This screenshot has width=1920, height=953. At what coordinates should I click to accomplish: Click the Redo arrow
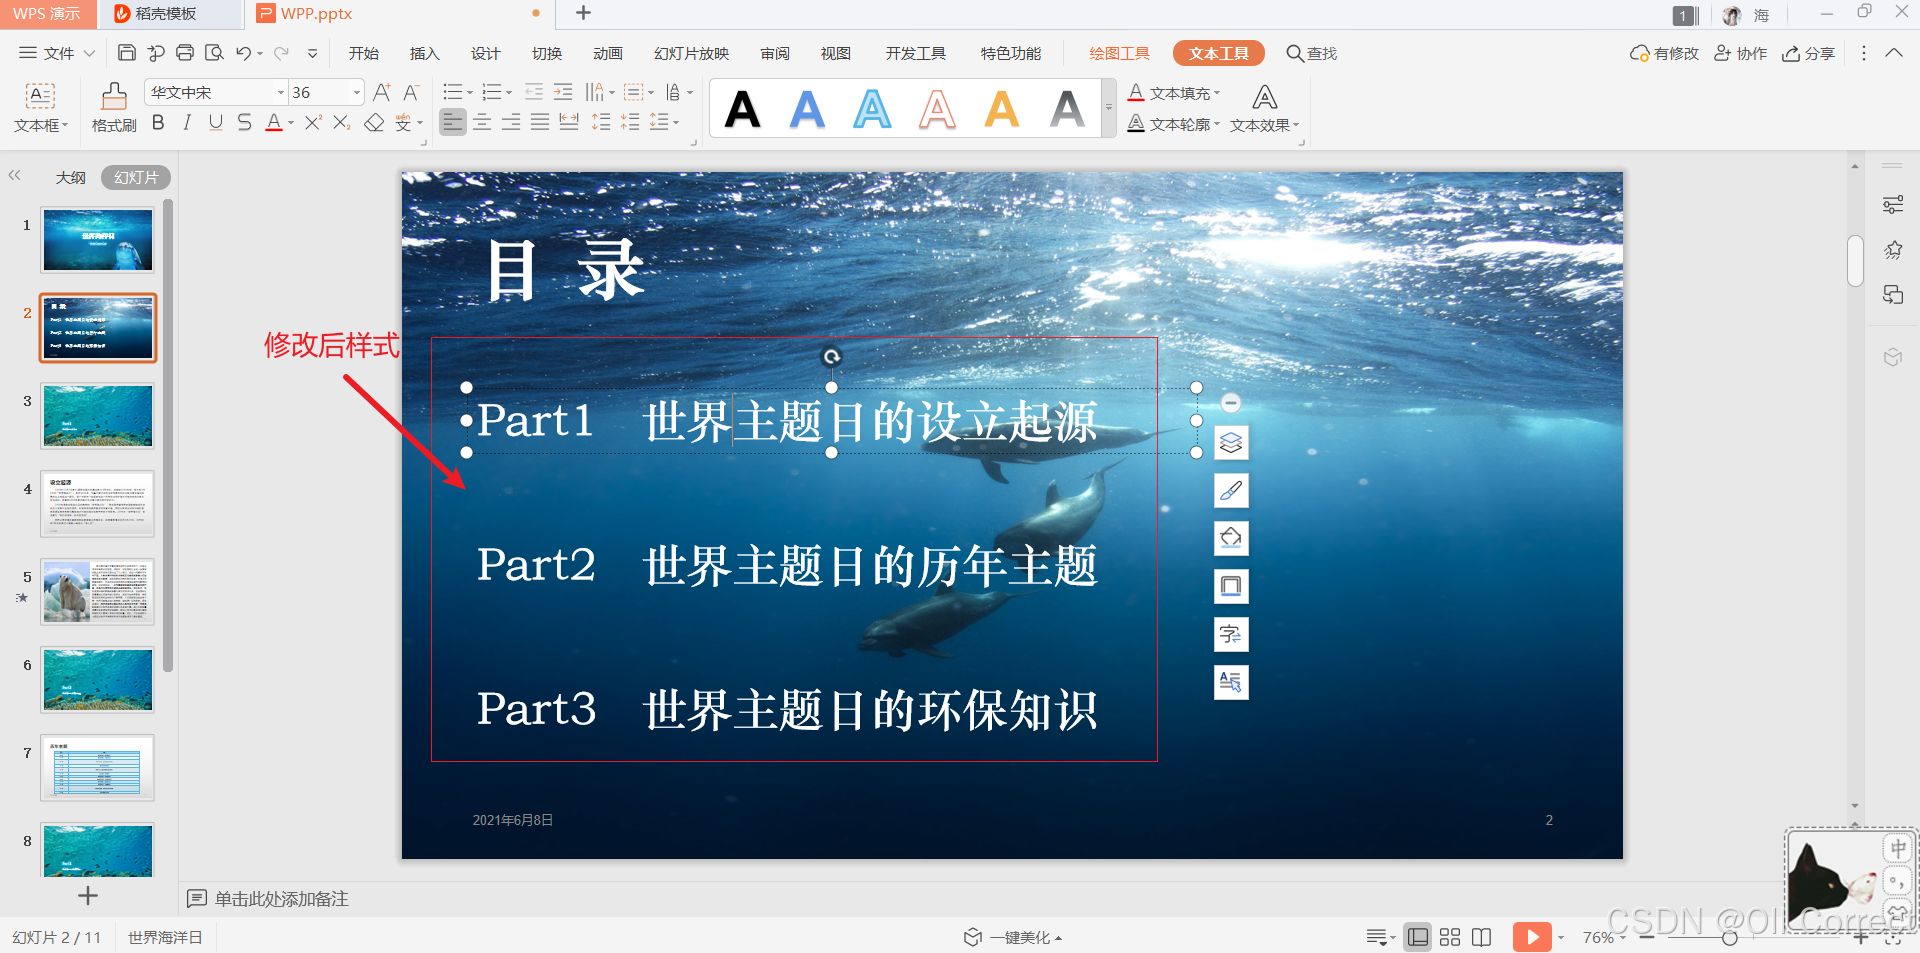pyautogui.click(x=282, y=53)
